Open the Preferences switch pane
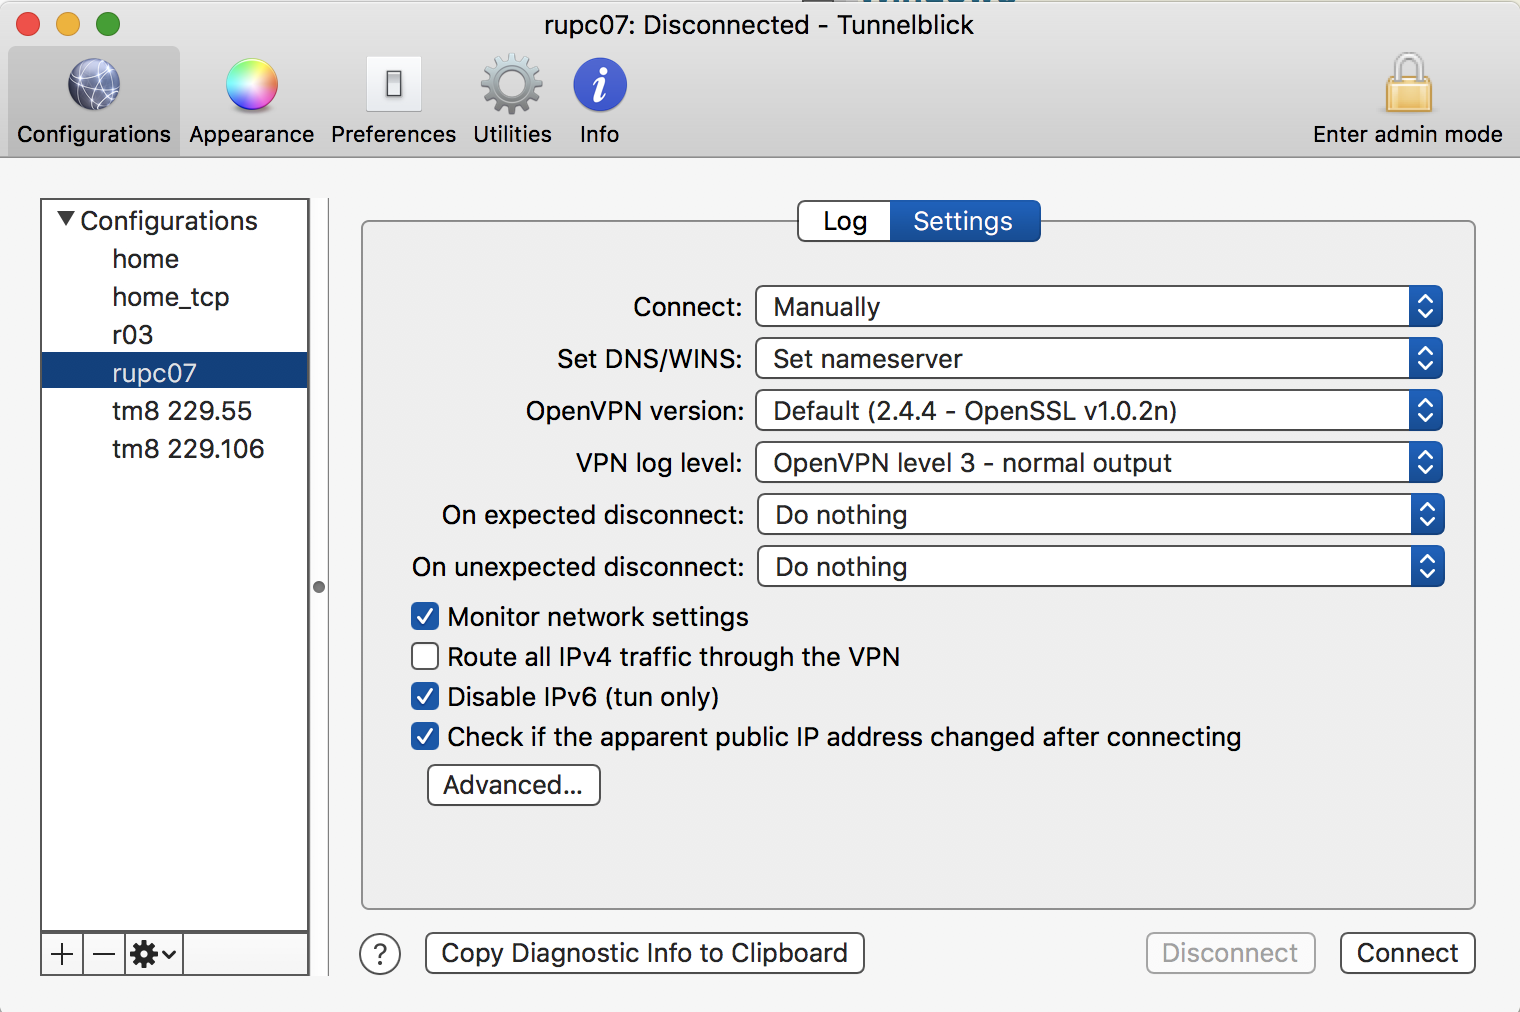 (393, 101)
